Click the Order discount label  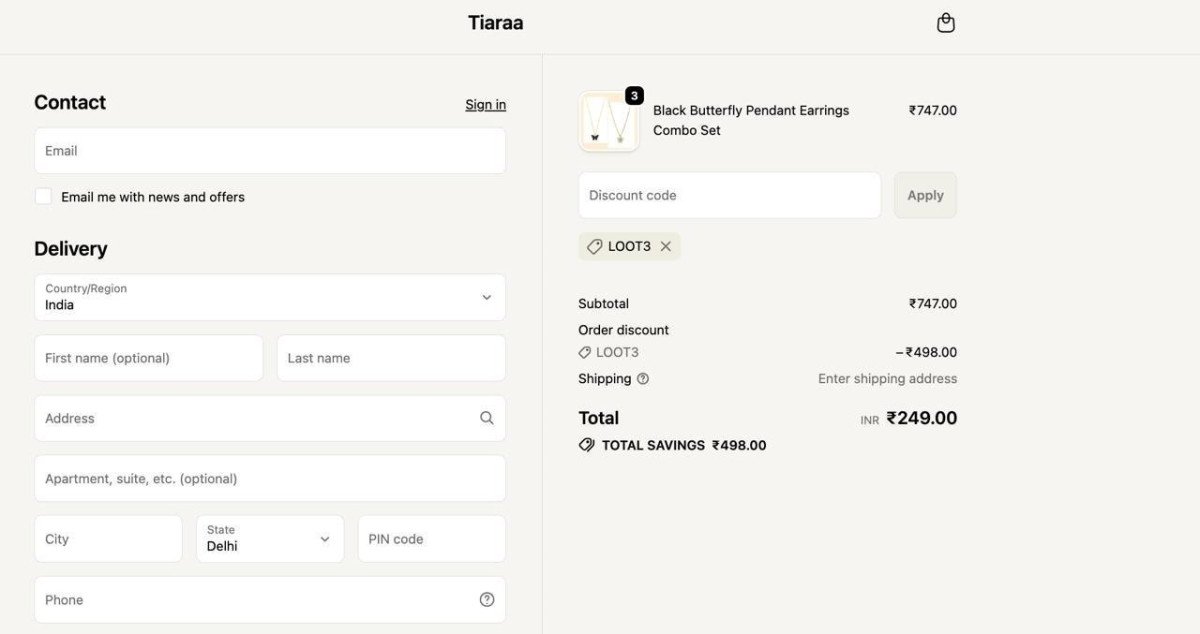click(623, 330)
